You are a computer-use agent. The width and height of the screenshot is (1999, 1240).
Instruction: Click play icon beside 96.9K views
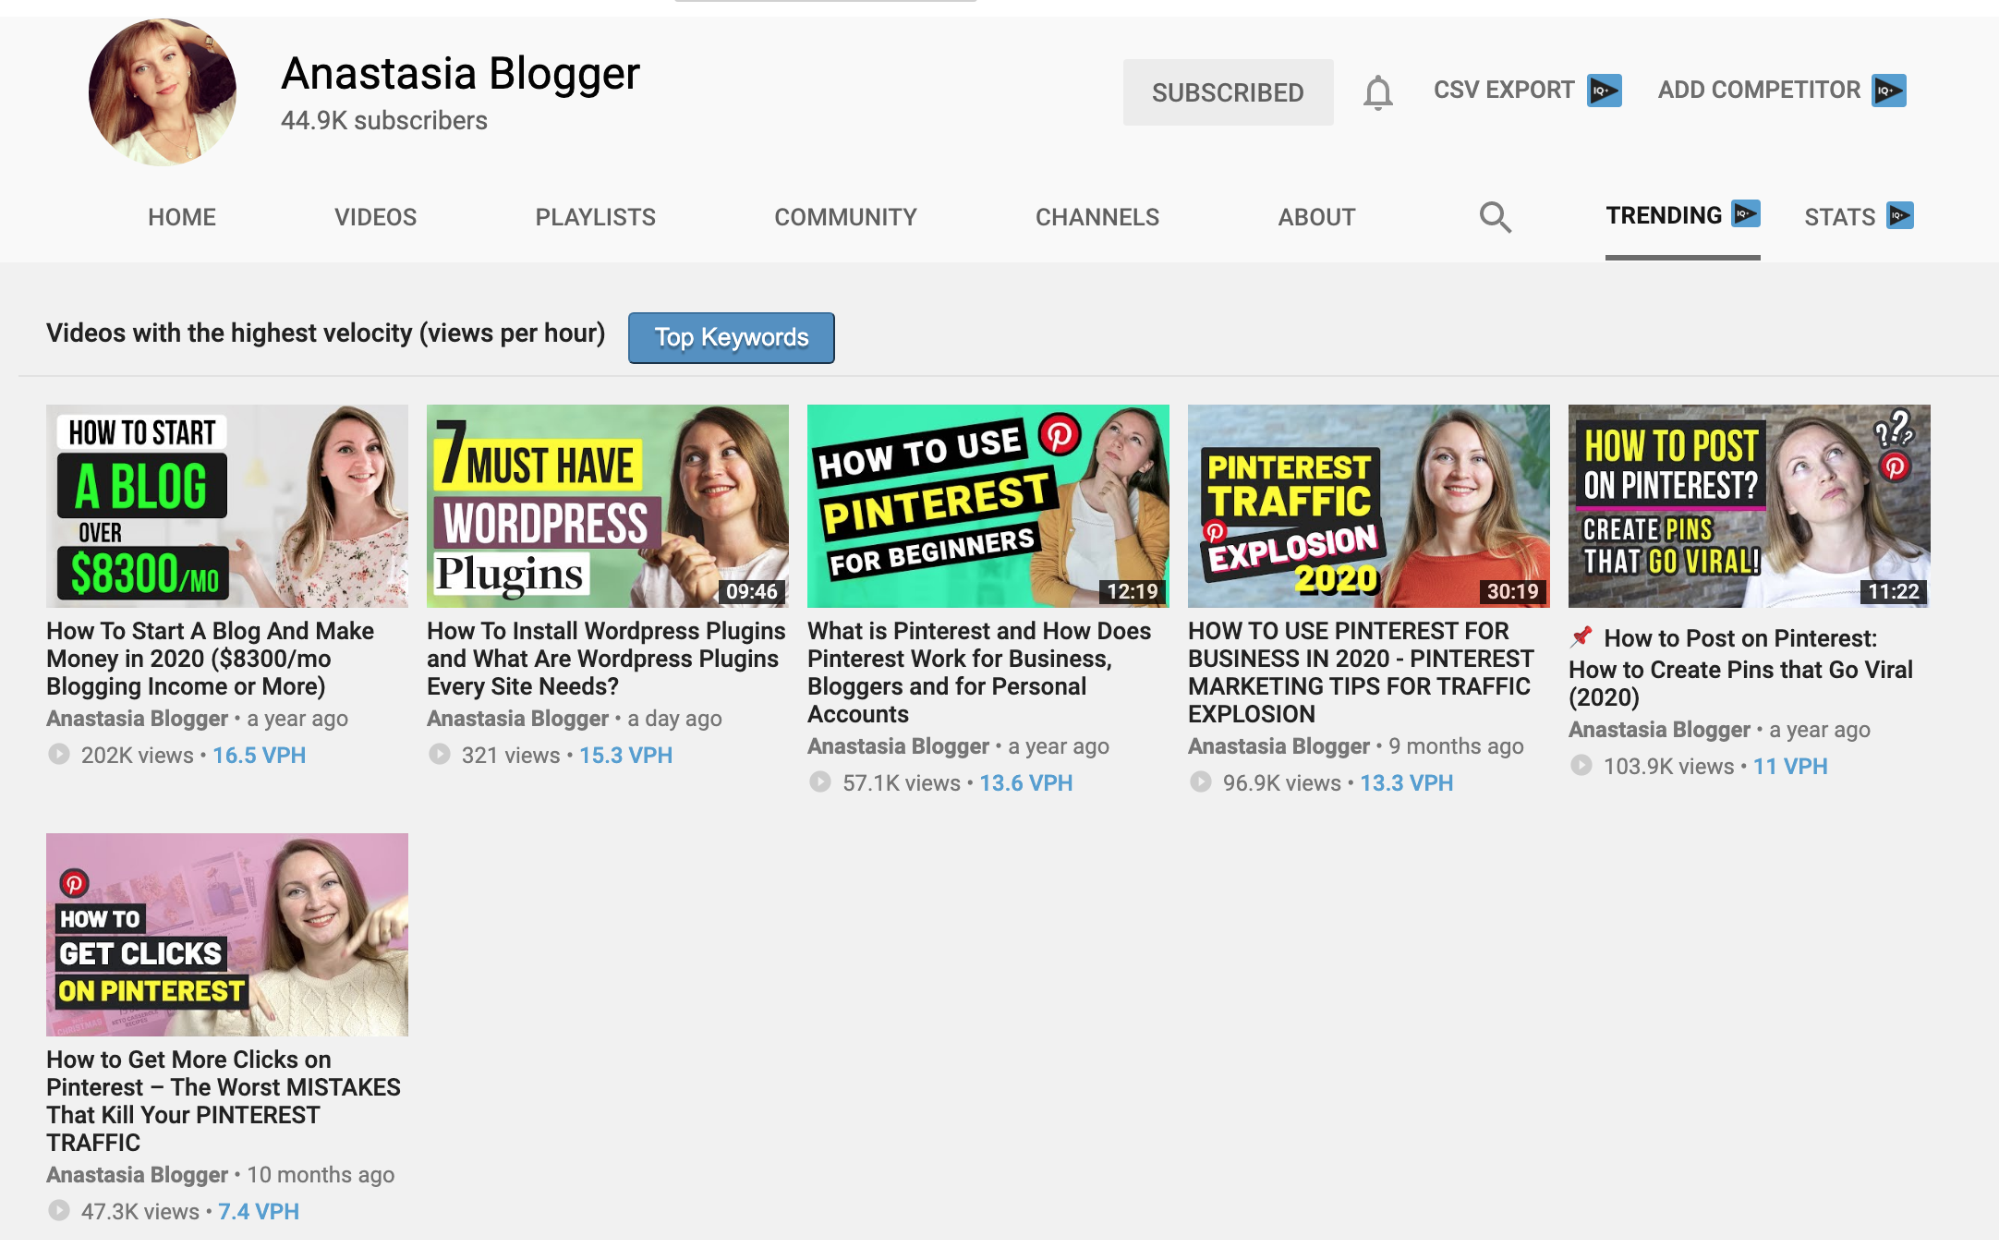(x=1200, y=782)
